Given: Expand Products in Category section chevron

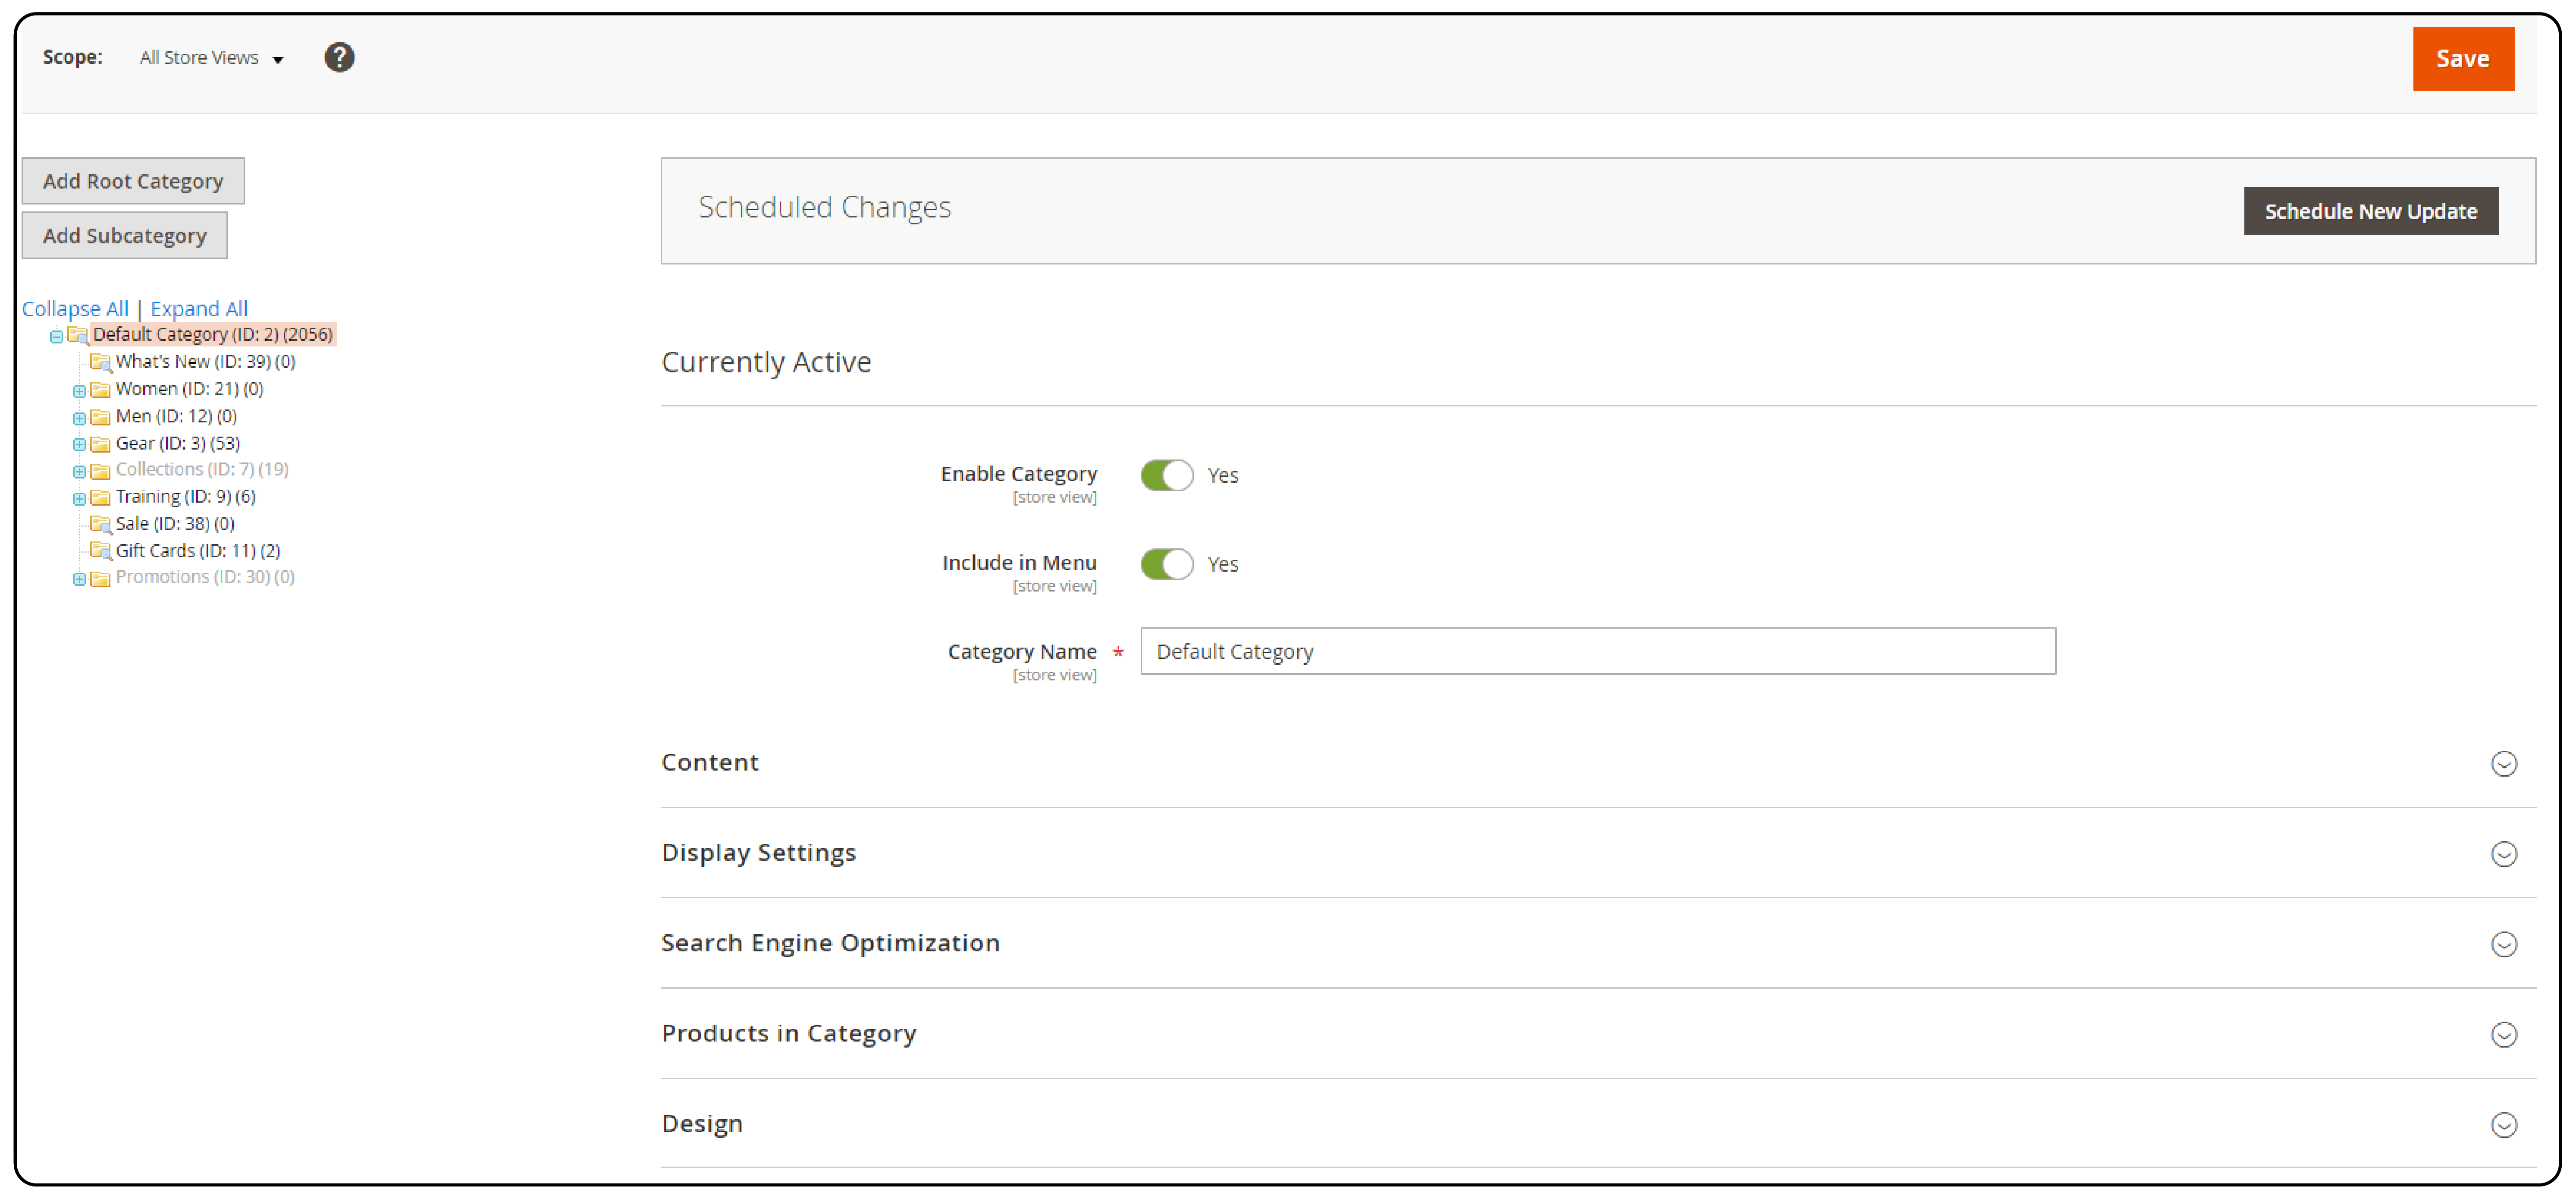Looking at the screenshot, I should pos(2503,1034).
